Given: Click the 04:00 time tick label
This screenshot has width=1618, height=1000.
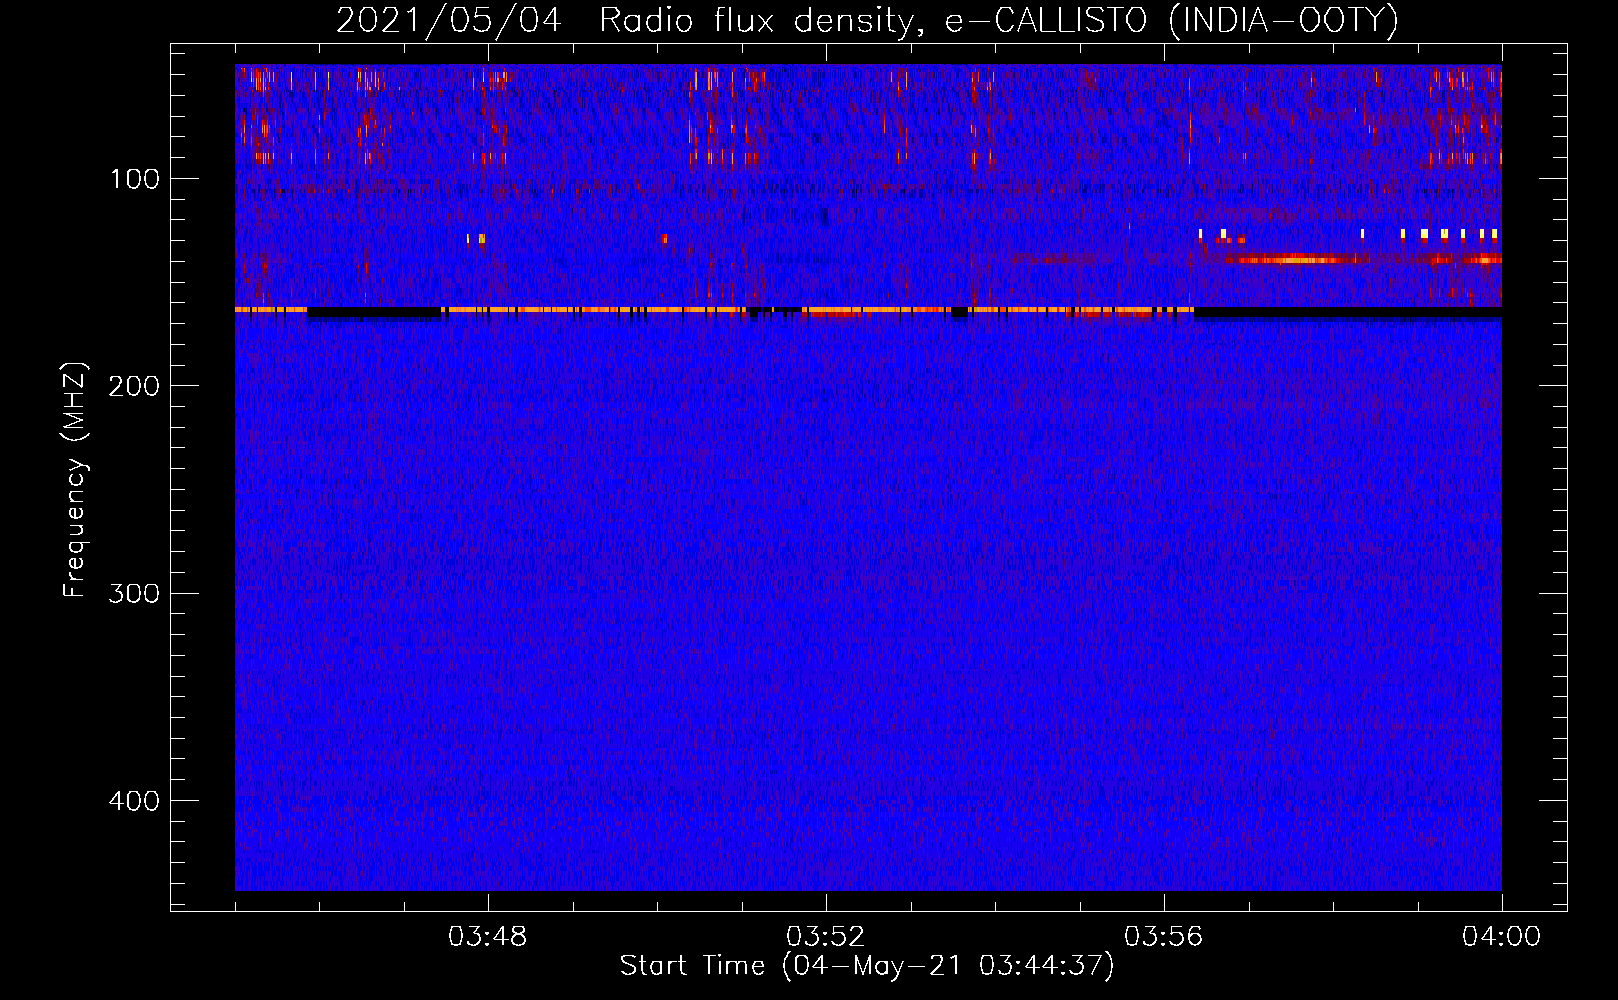Looking at the screenshot, I should coord(1502,937).
